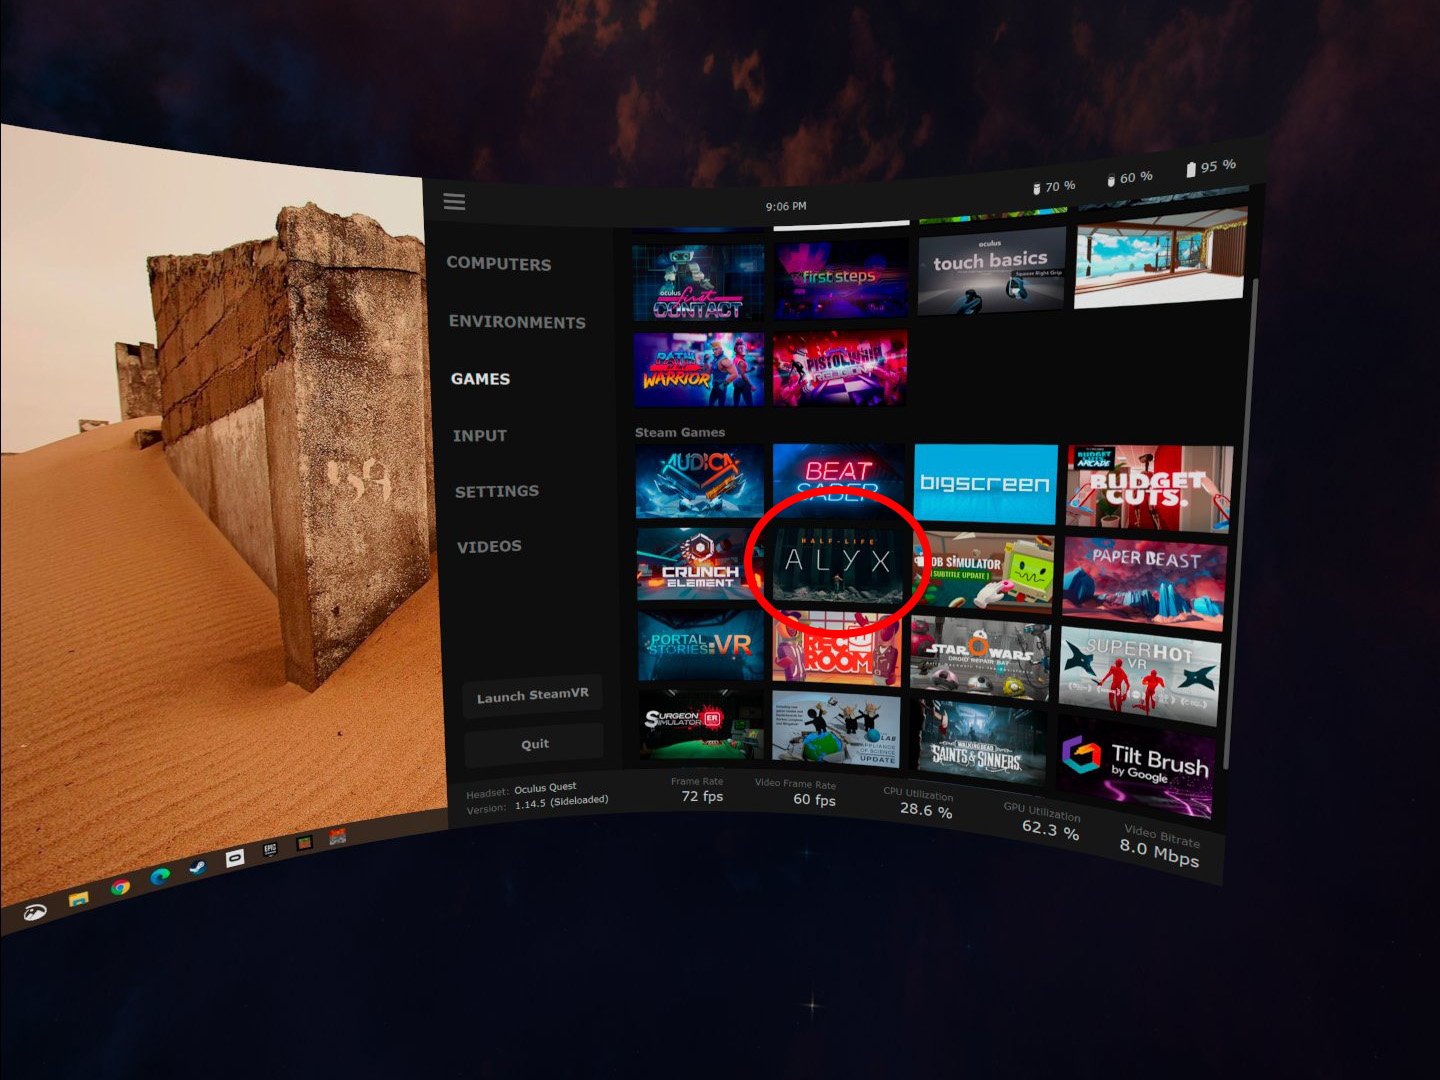
Task: Launch Tilt Brush by Google
Action: click(1135, 767)
